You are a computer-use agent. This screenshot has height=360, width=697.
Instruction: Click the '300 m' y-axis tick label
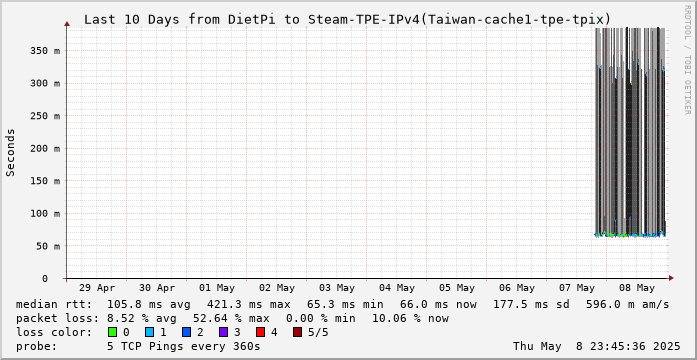[x=45, y=83]
